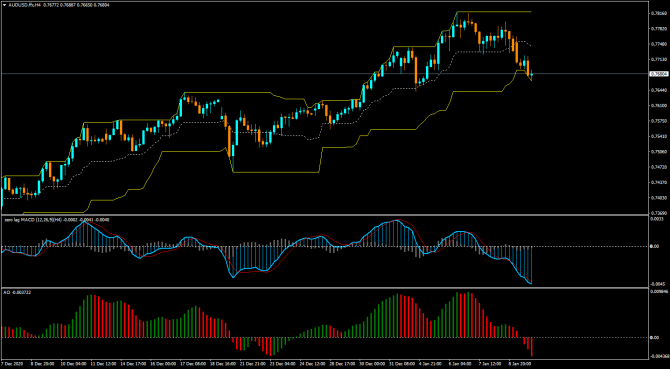This screenshot has height=369, width=670.
Task: Click the 0.00 level label in AO scale
Action: tap(654, 337)
